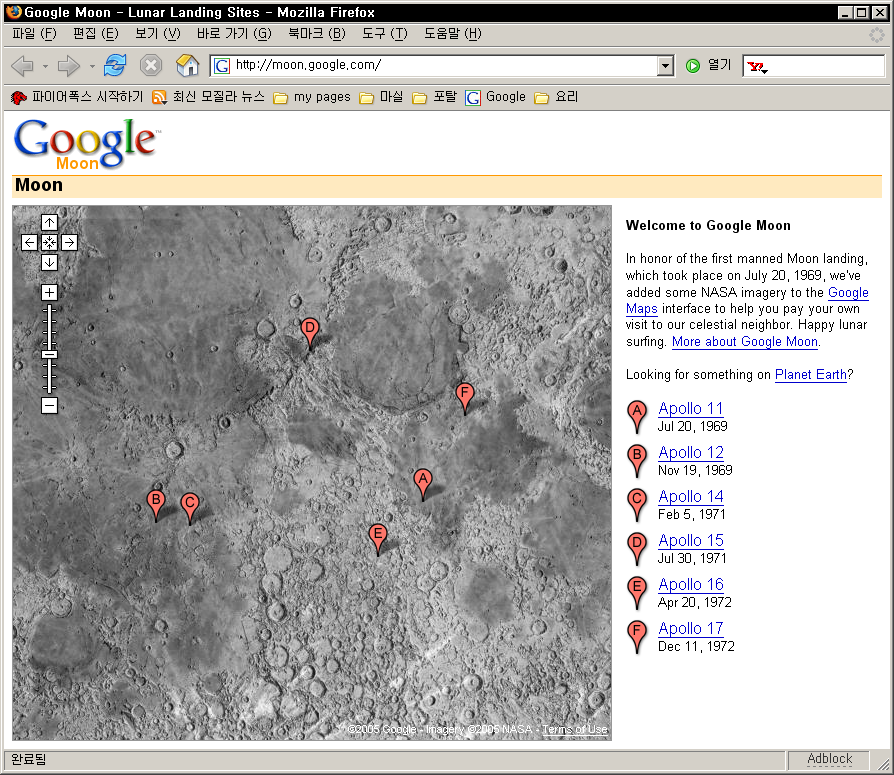The image size is (894, 775).
Task: Click the center map reset icon
Action: coord(50,242)
